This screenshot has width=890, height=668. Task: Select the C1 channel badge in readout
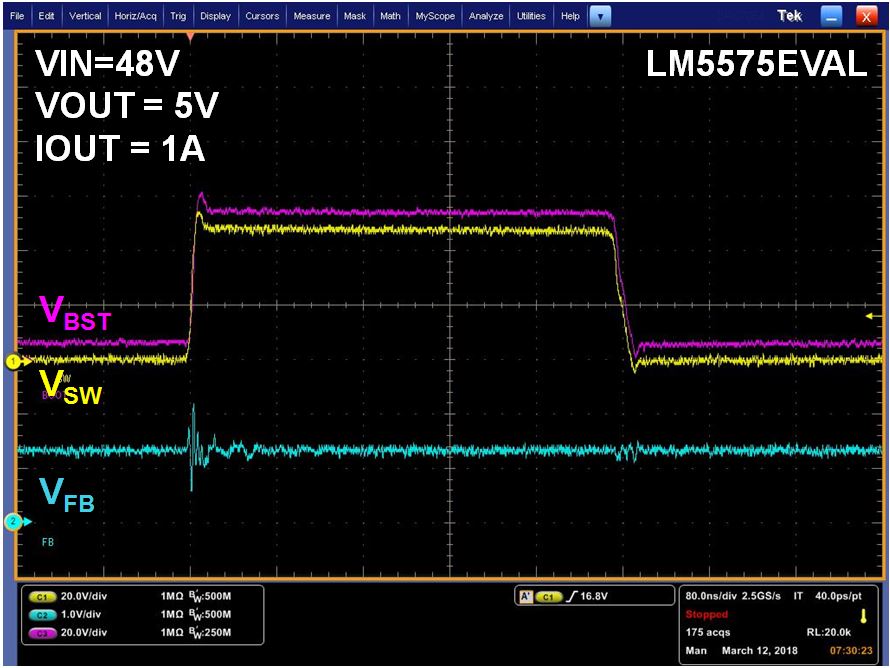tap(42, 596)
